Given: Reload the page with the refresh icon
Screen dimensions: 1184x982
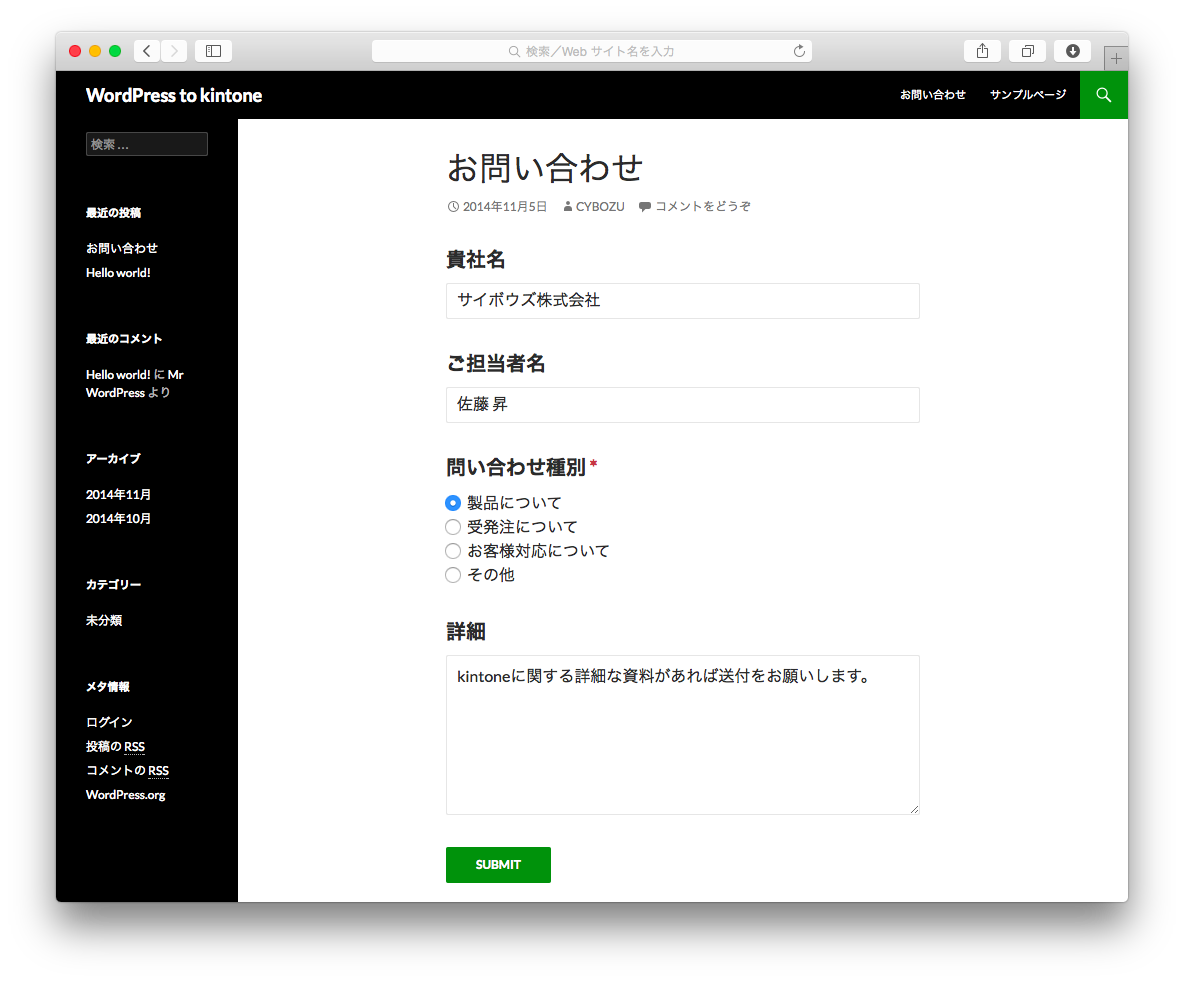Looking at the screenshot, I should click(799, 51).
